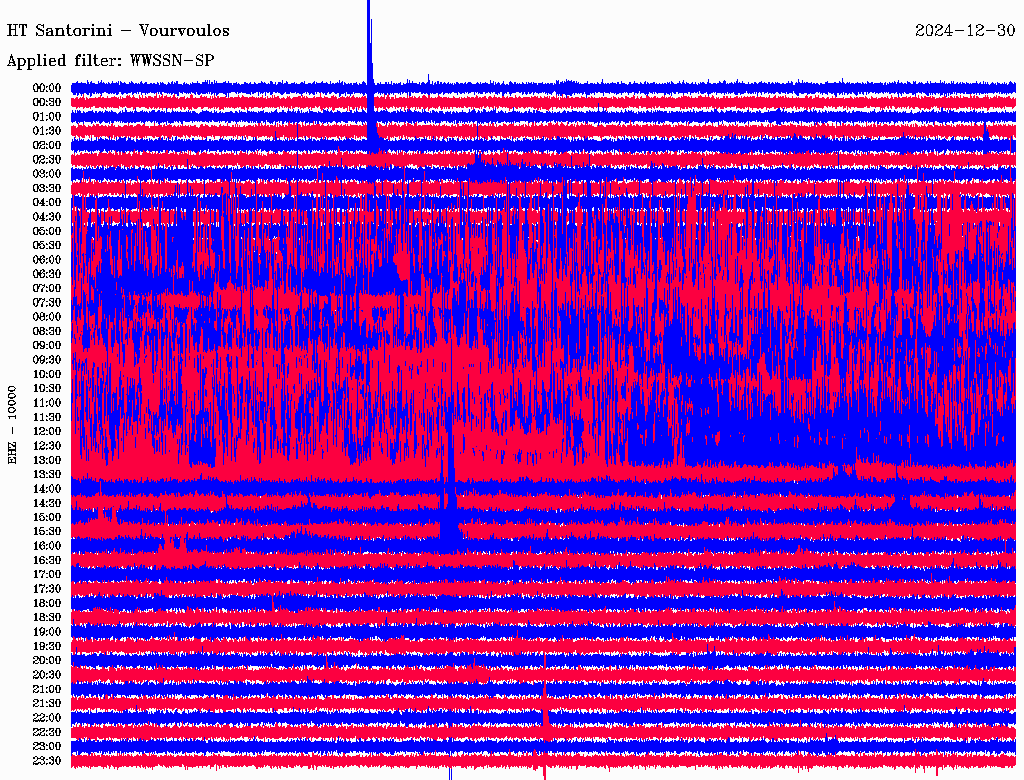
Task: Click the 01:00 time label
Action: pos(47,116)
